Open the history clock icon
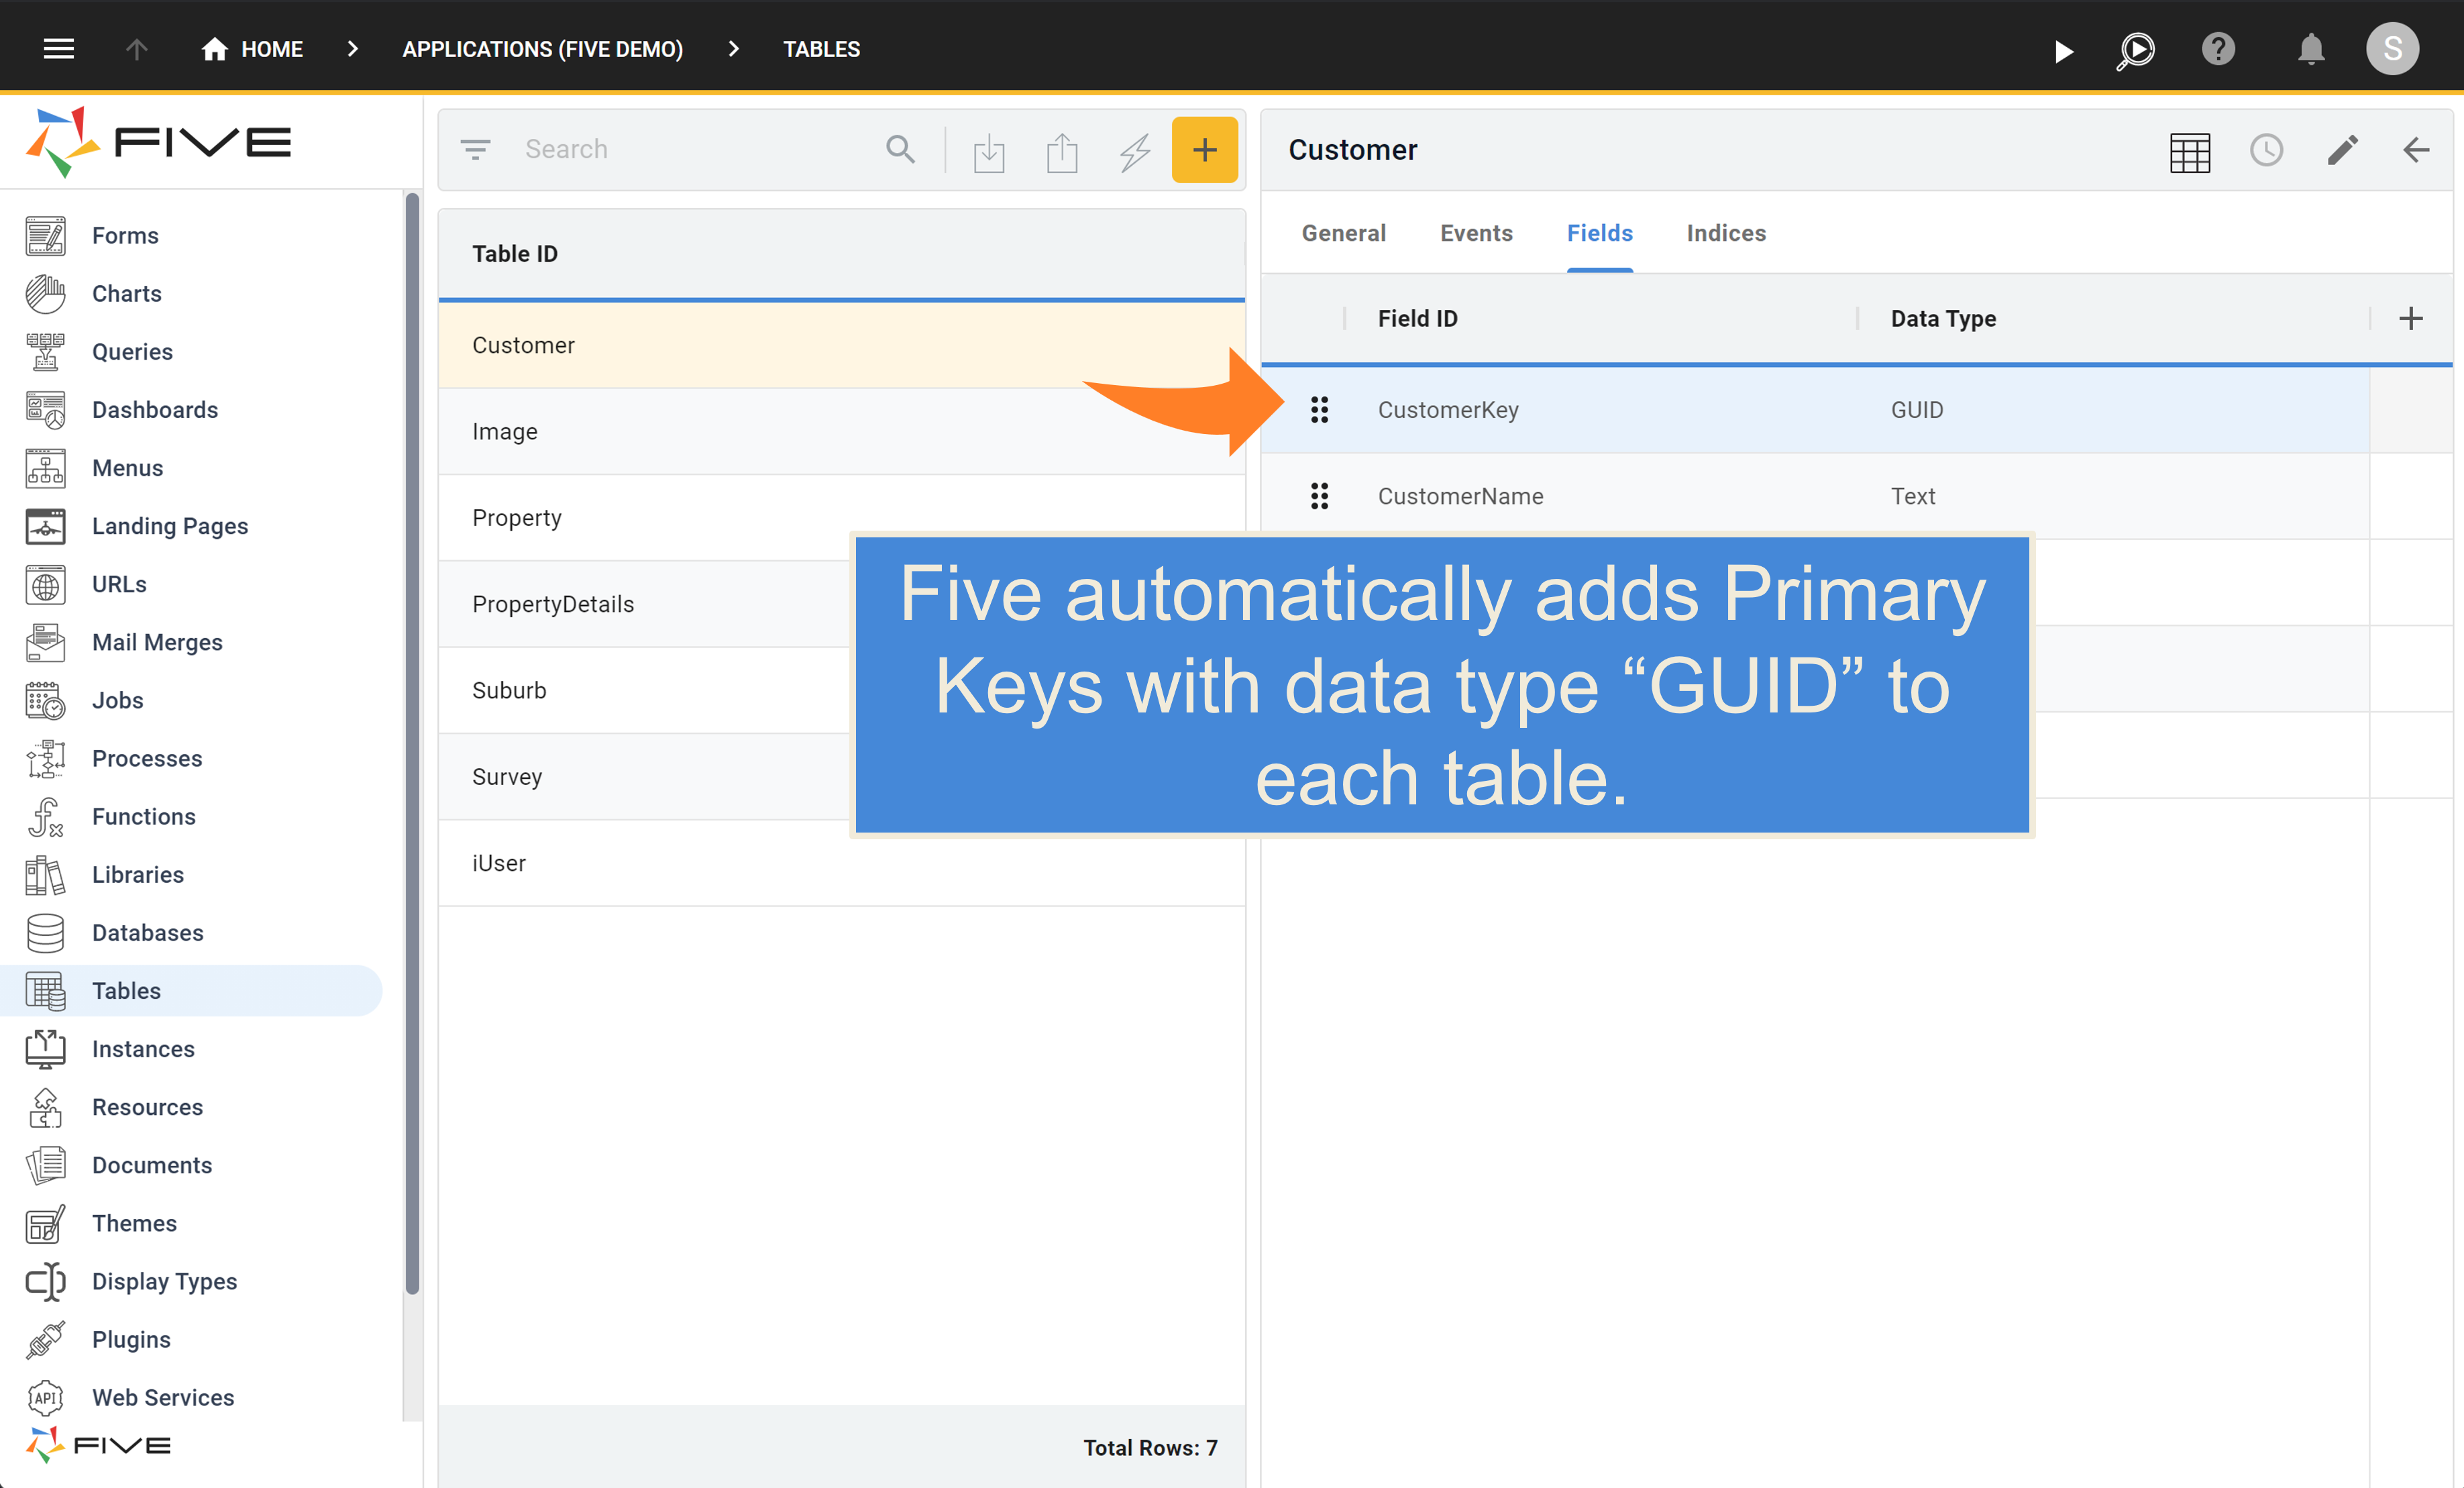 click(2266, 150)
